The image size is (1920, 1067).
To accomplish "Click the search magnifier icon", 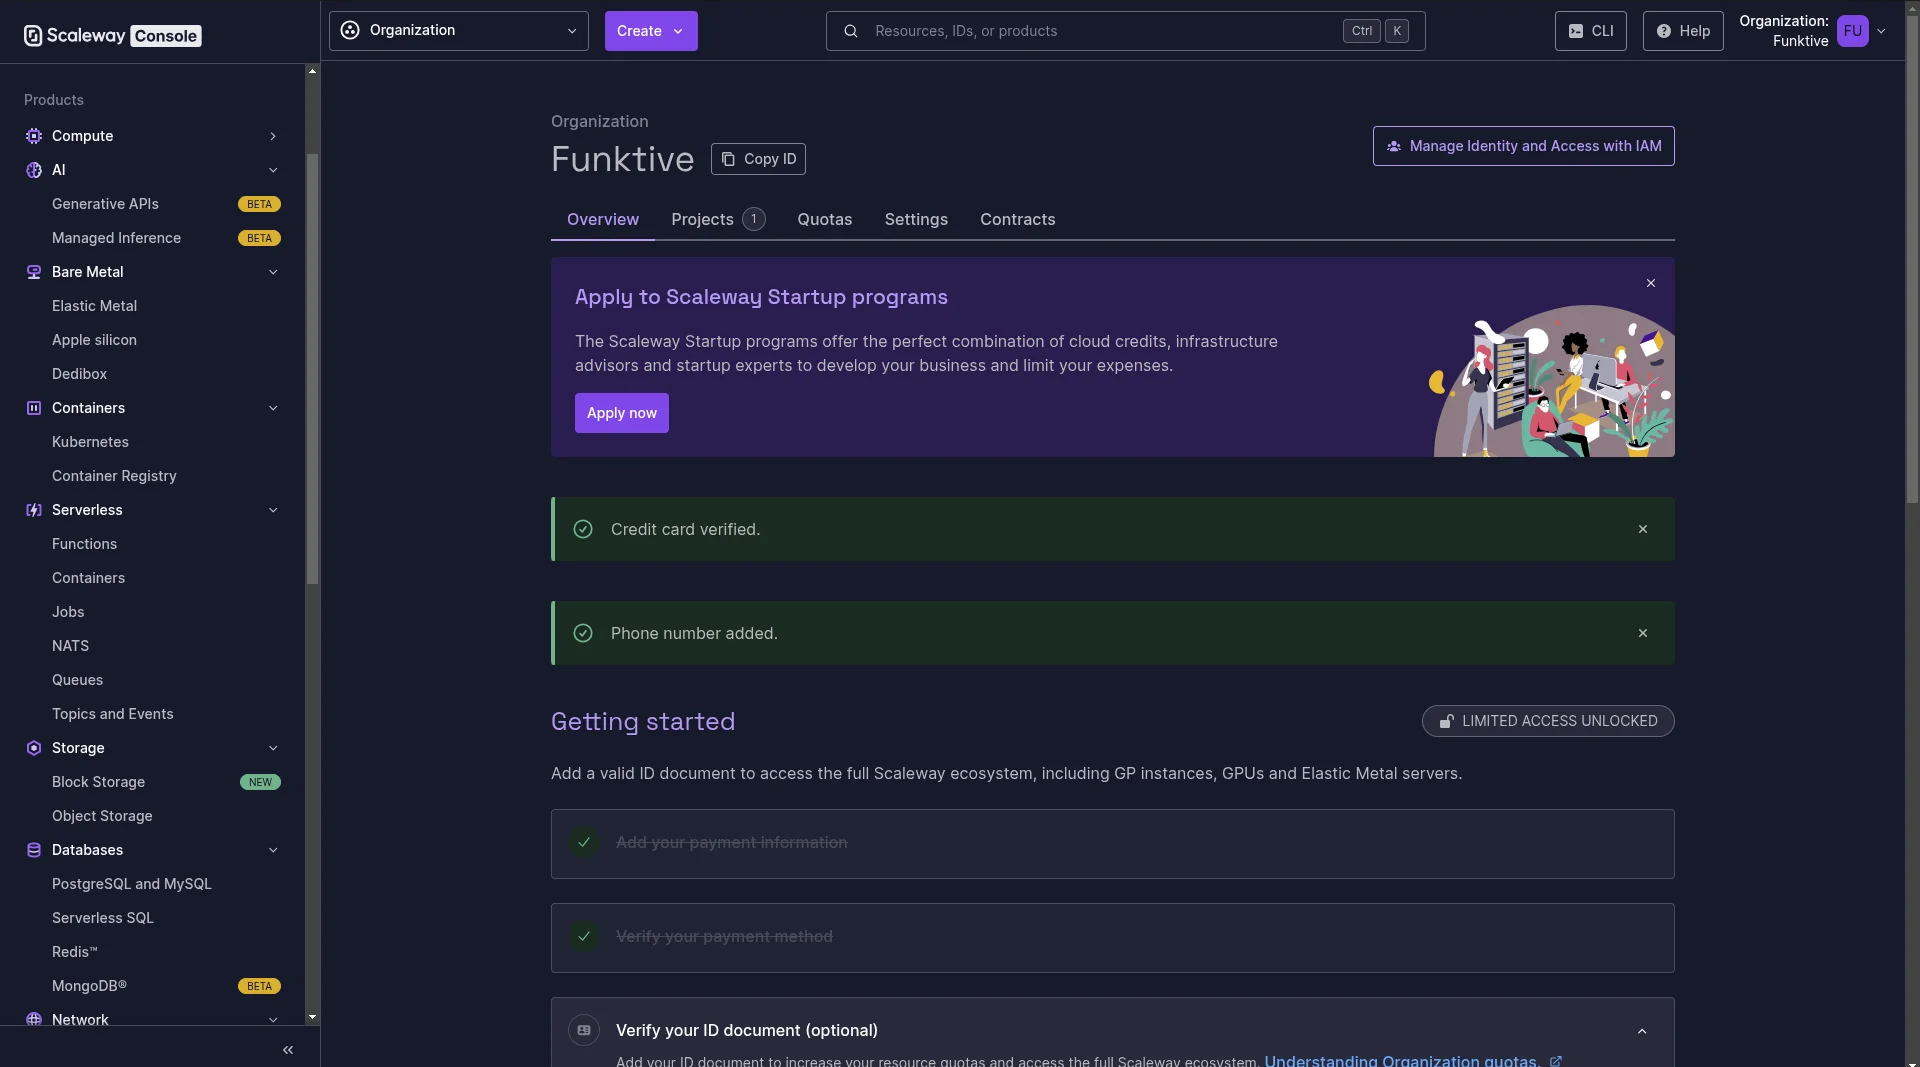I will click(851, 31).
